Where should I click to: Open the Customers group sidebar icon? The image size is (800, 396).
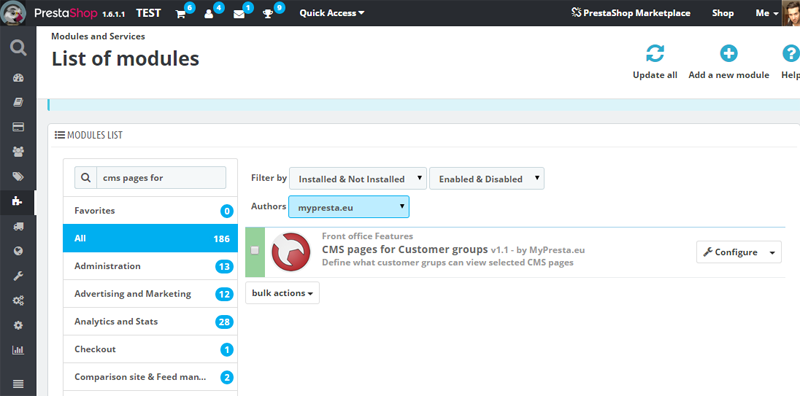click(x=18, y=152)
